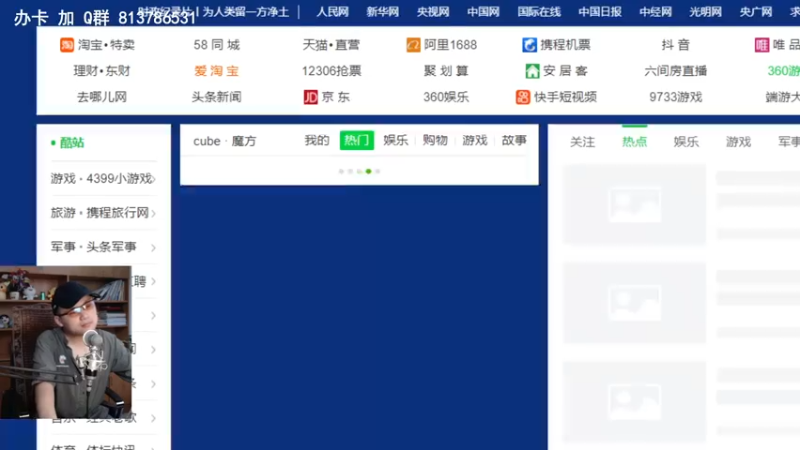Open 央广网 in the top bar
This screenshot has height=450, width=800.
click(756, 12)
